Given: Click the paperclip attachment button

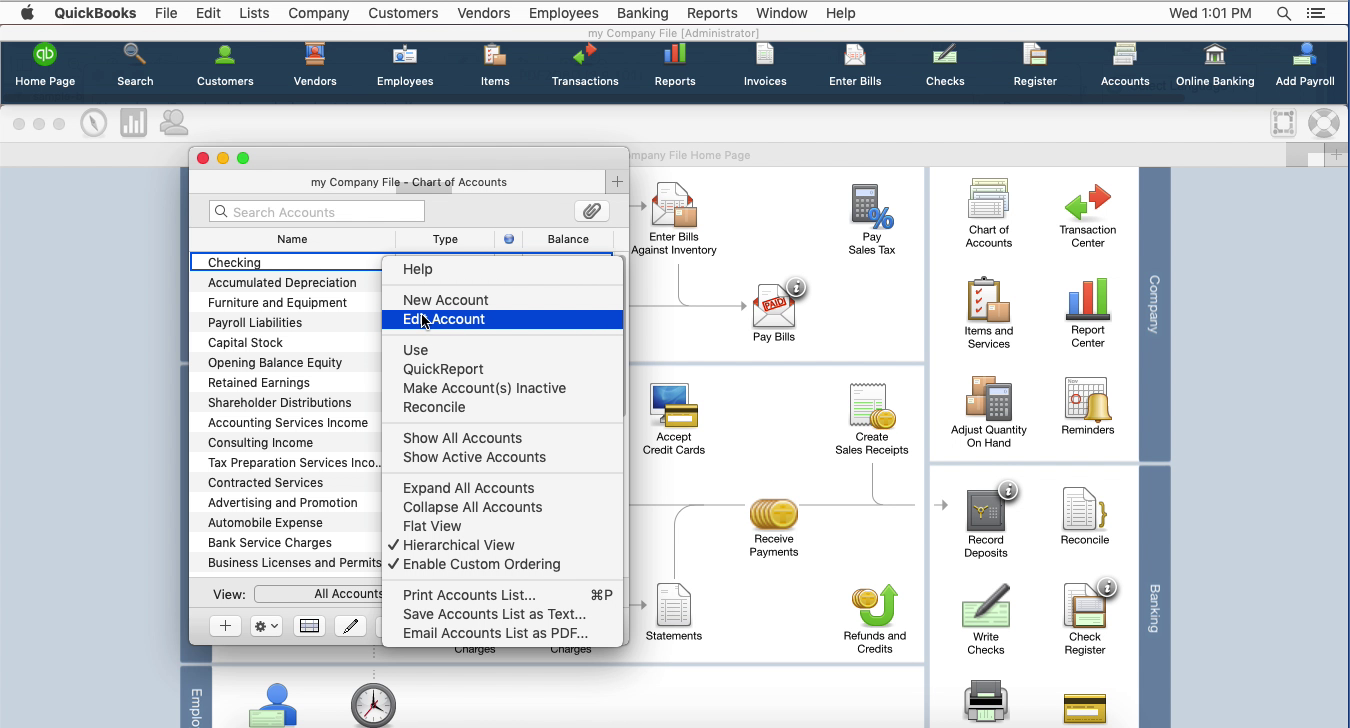Looking at the screenshot, I should [x=592, y=211].
